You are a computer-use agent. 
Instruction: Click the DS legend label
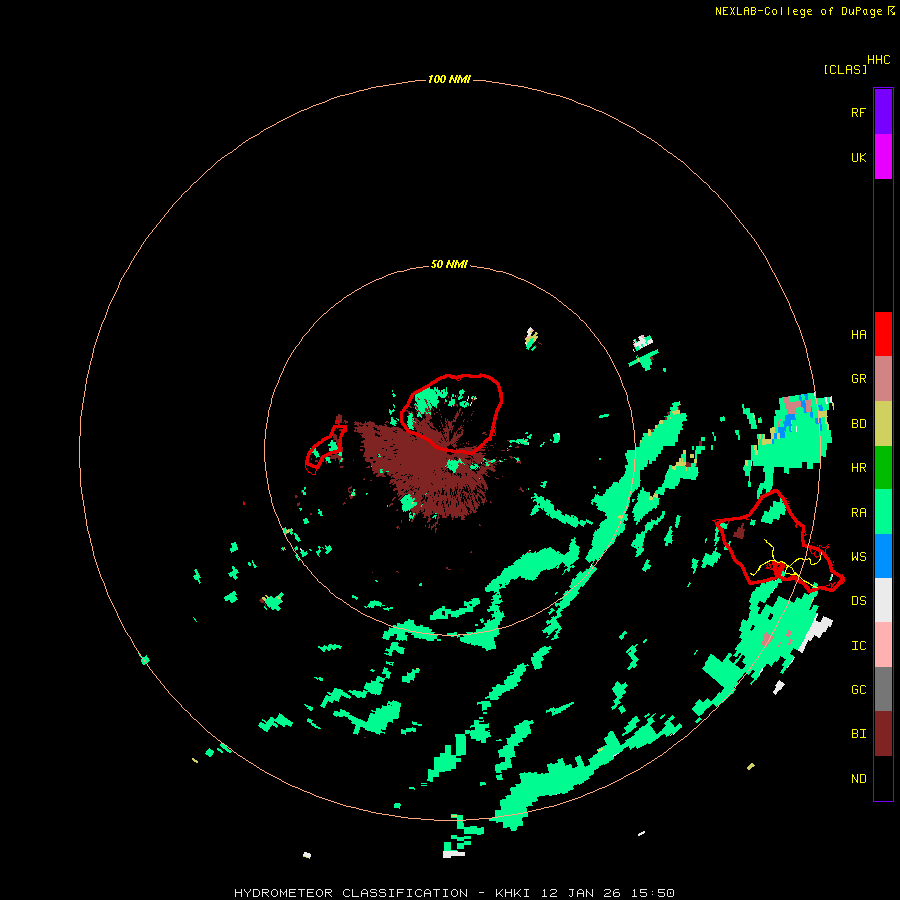point(858,600)
